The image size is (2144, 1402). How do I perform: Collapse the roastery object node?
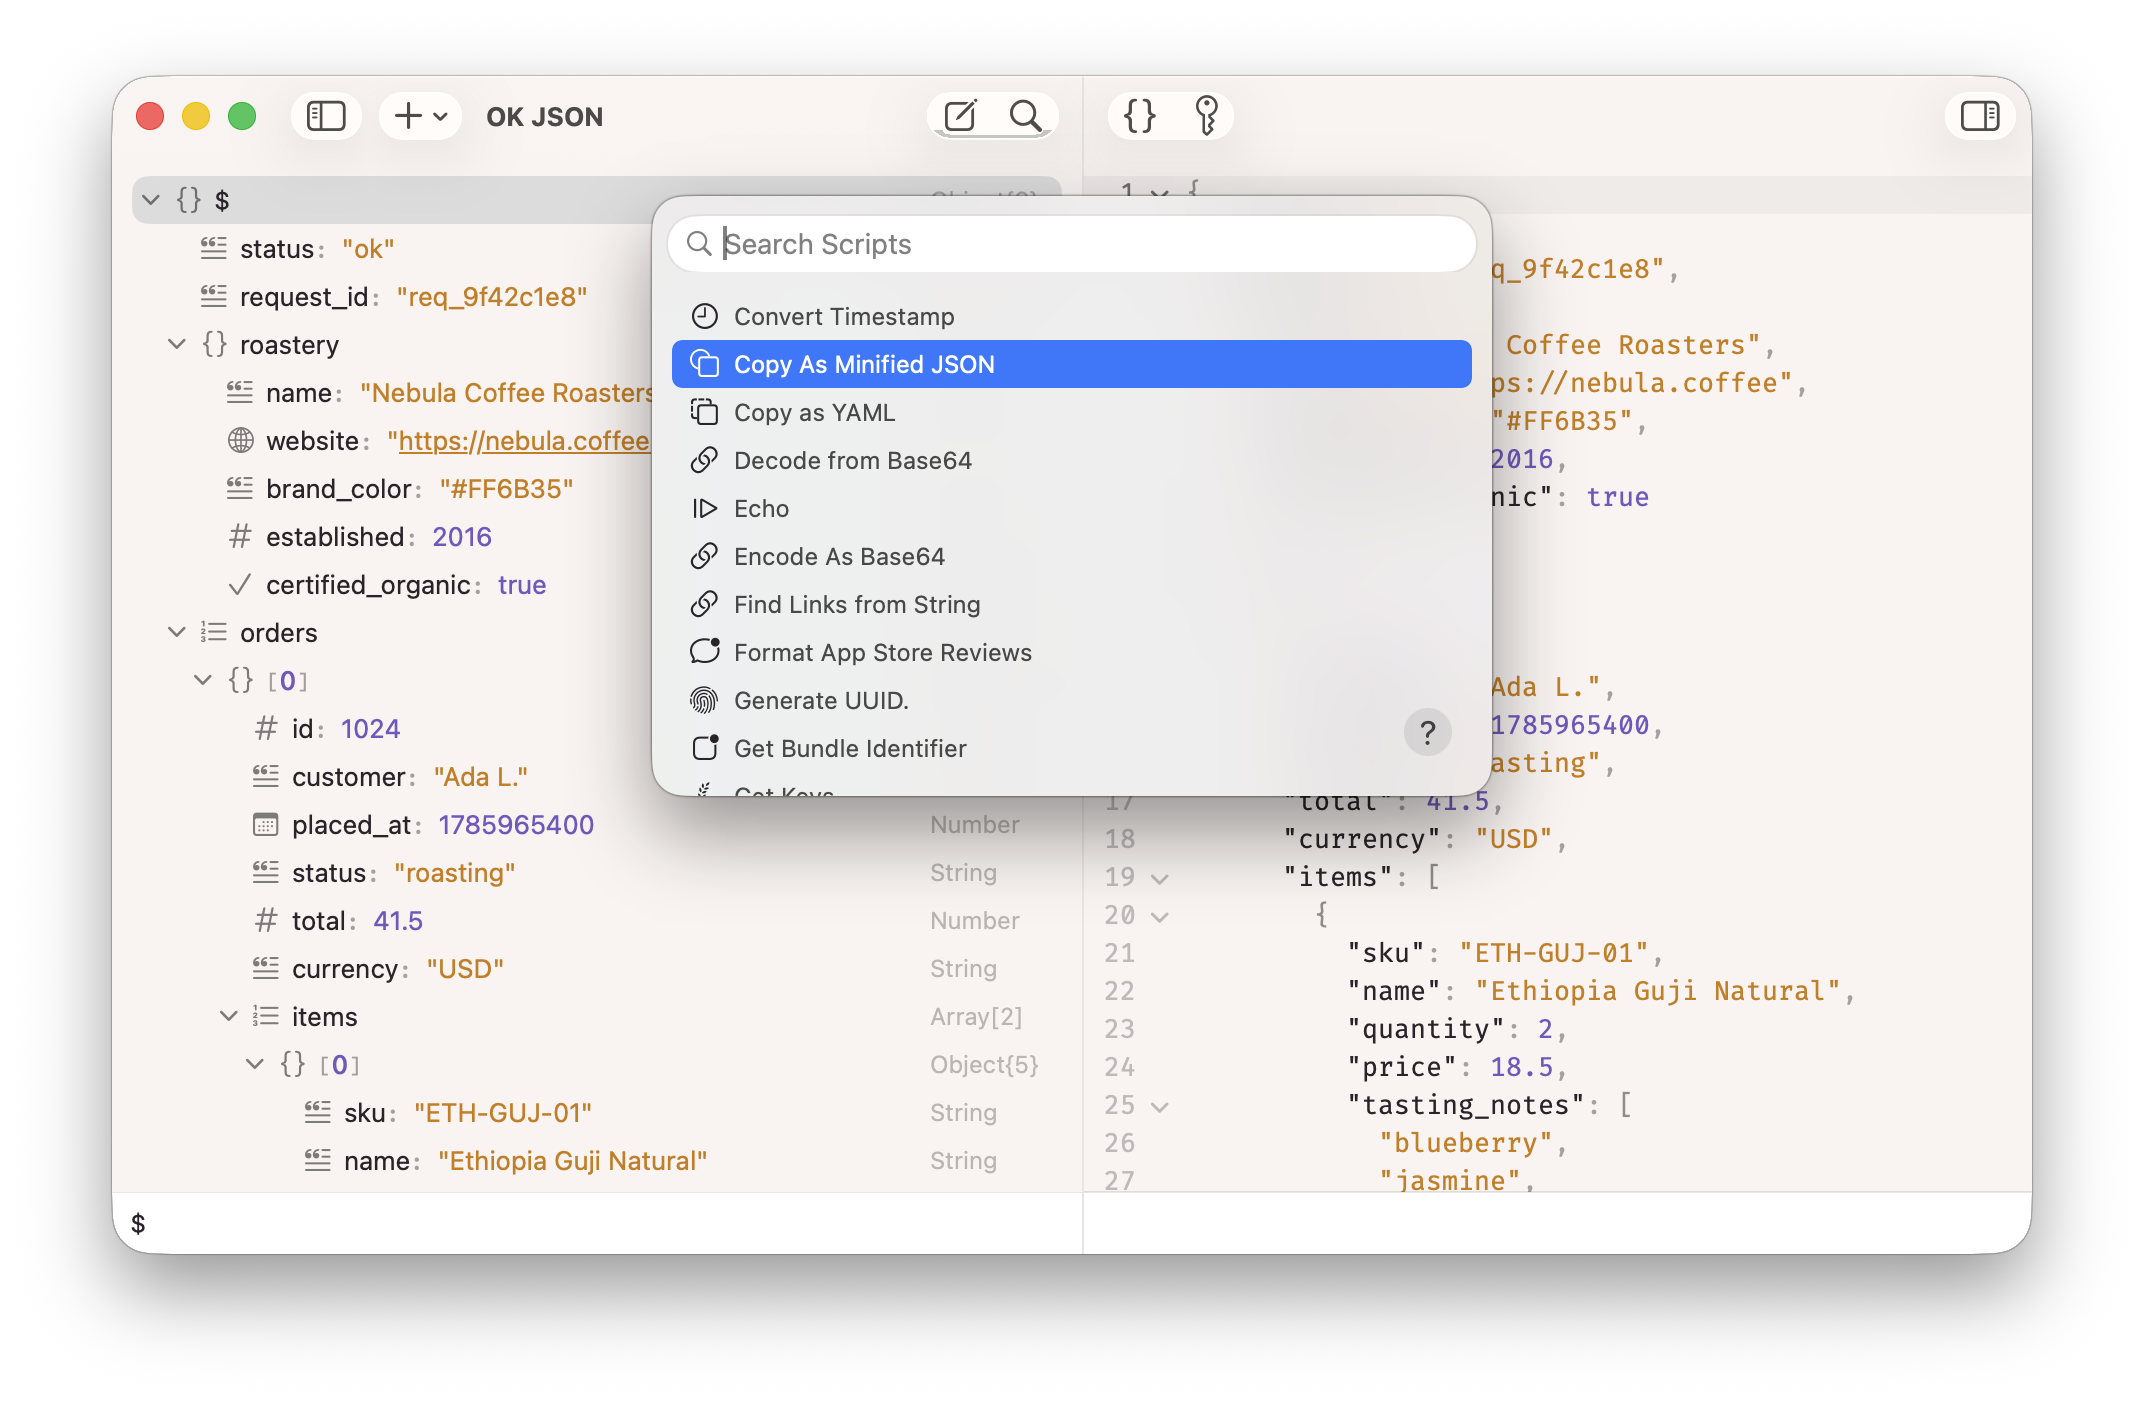click(x=177, y=344)
